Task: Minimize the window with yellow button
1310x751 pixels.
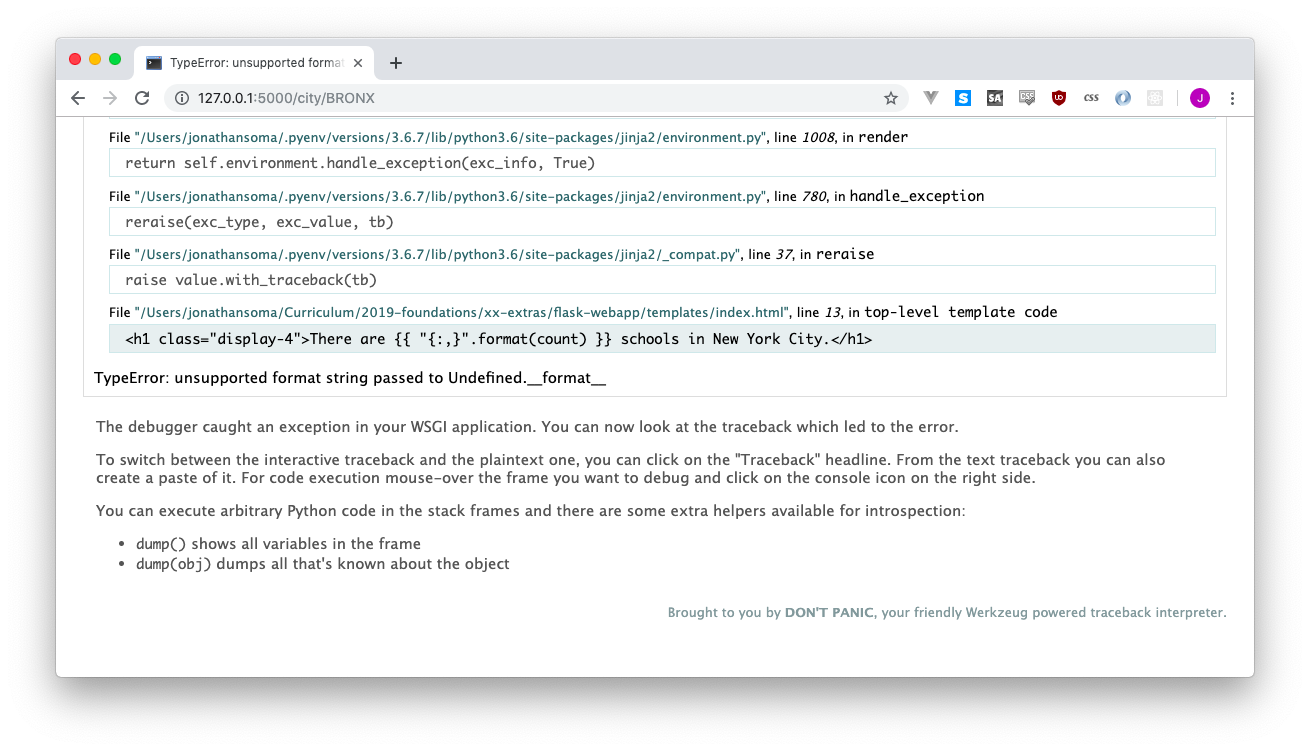Action: (95, 60)
